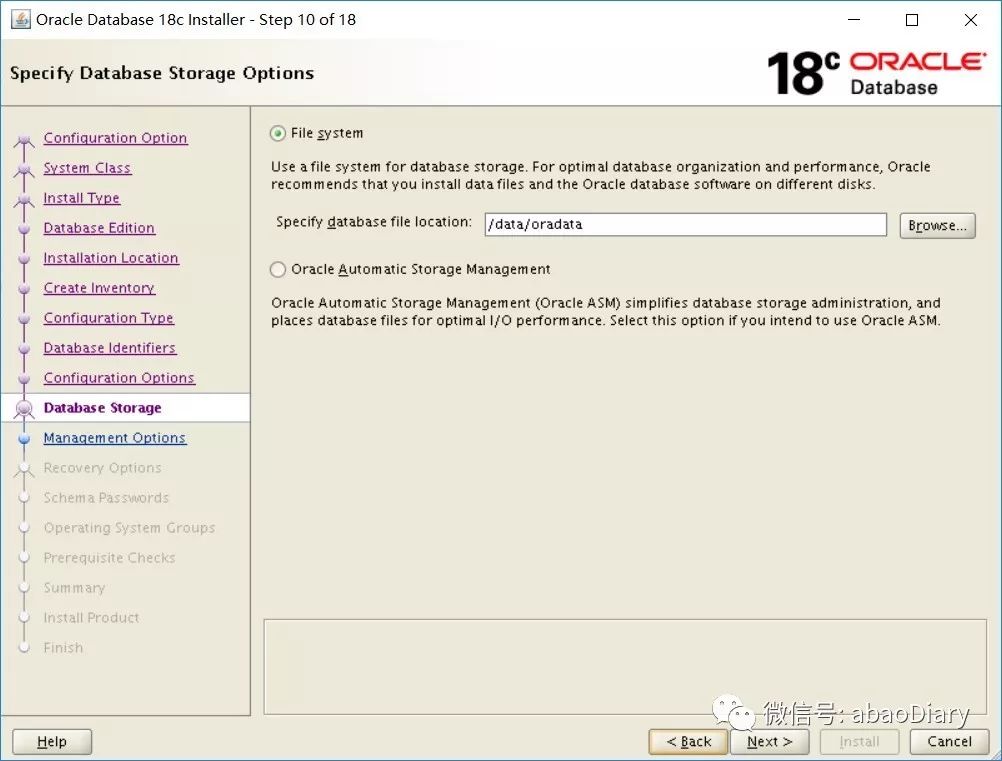Click the step marker beside Create Inventory
1002x761 pixels.
[24, 289]
